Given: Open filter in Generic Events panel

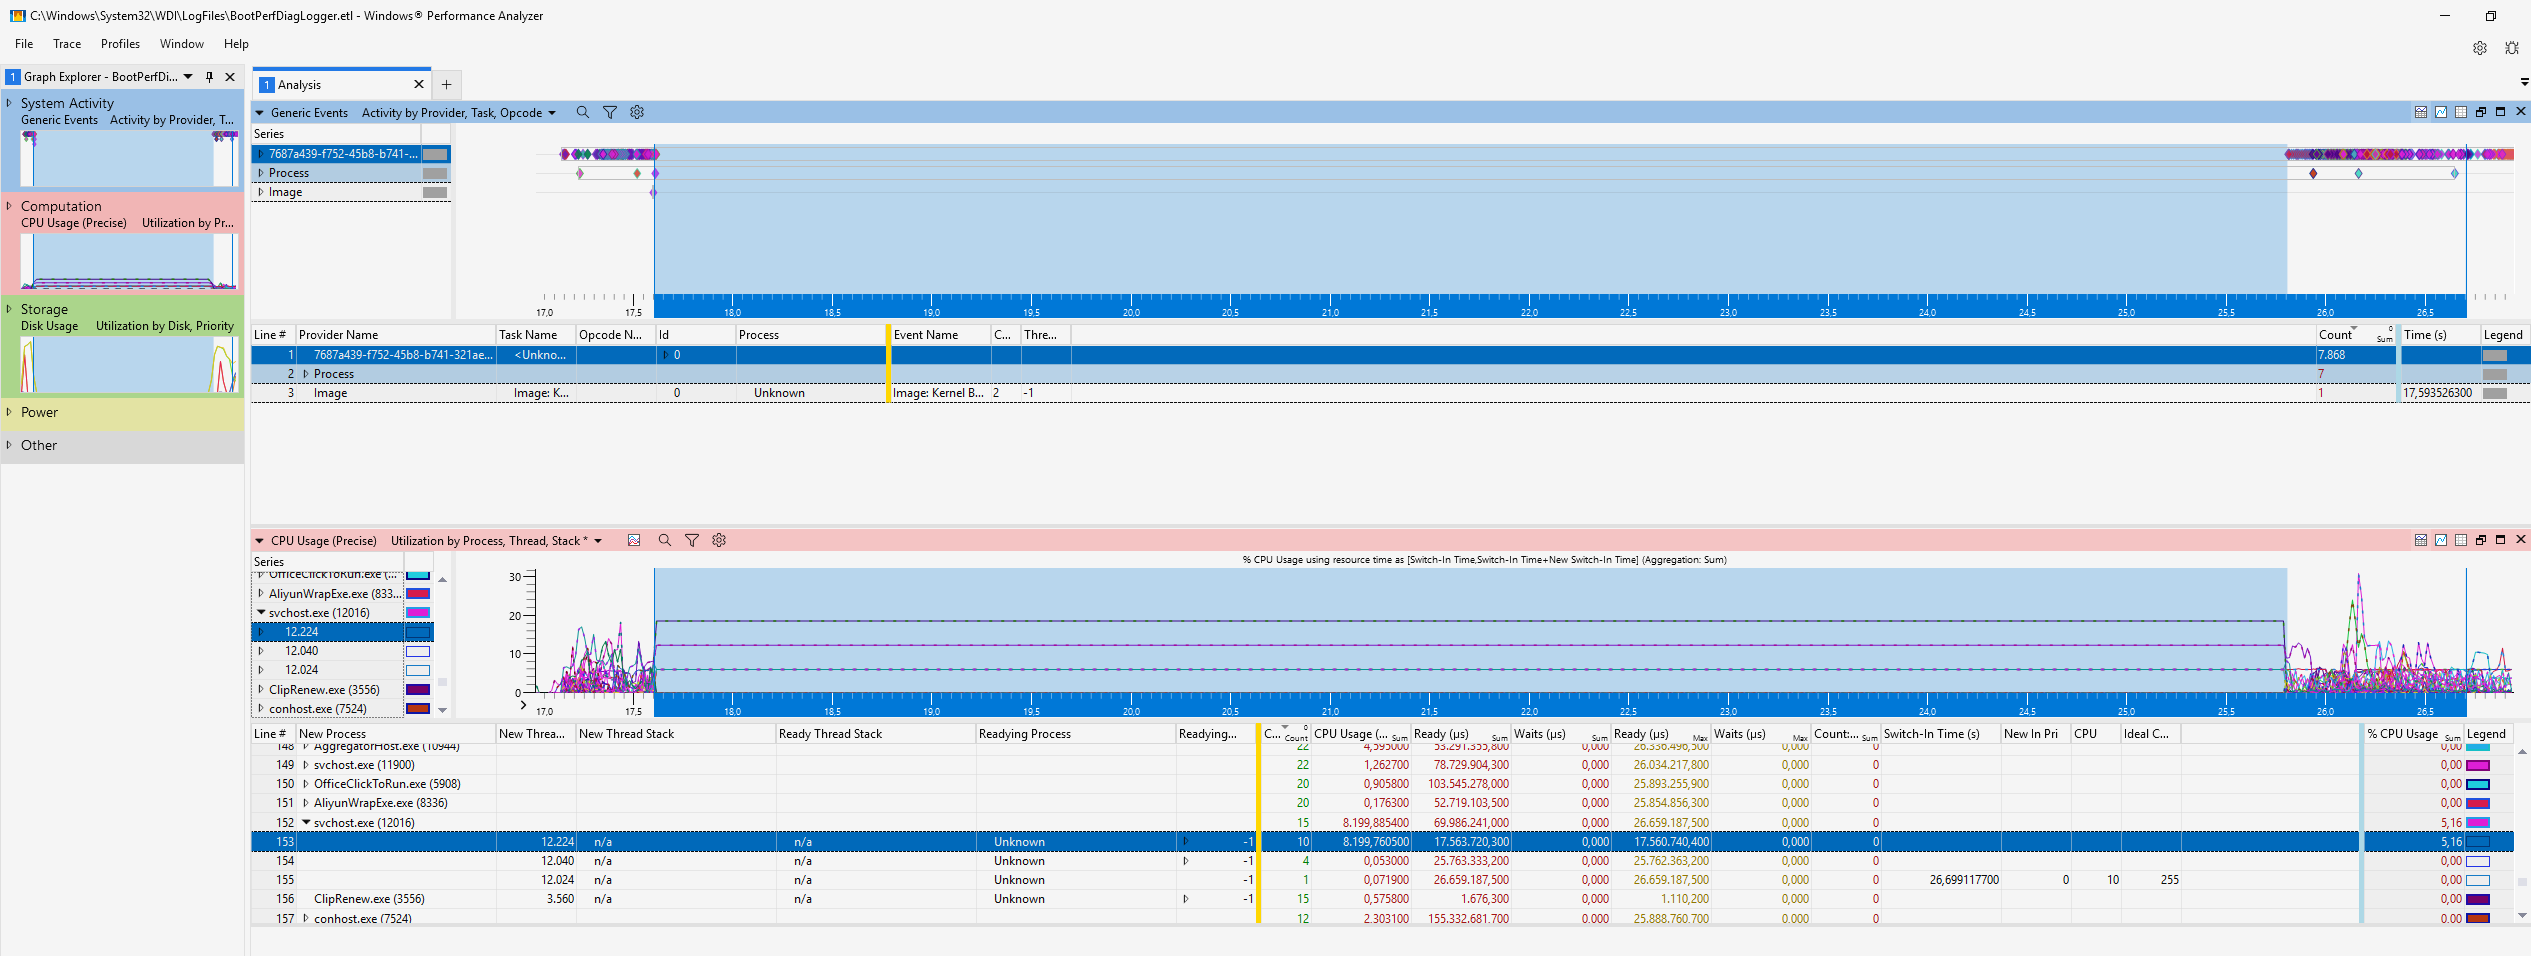Looking at the screenshot, I should pos(610,113).
